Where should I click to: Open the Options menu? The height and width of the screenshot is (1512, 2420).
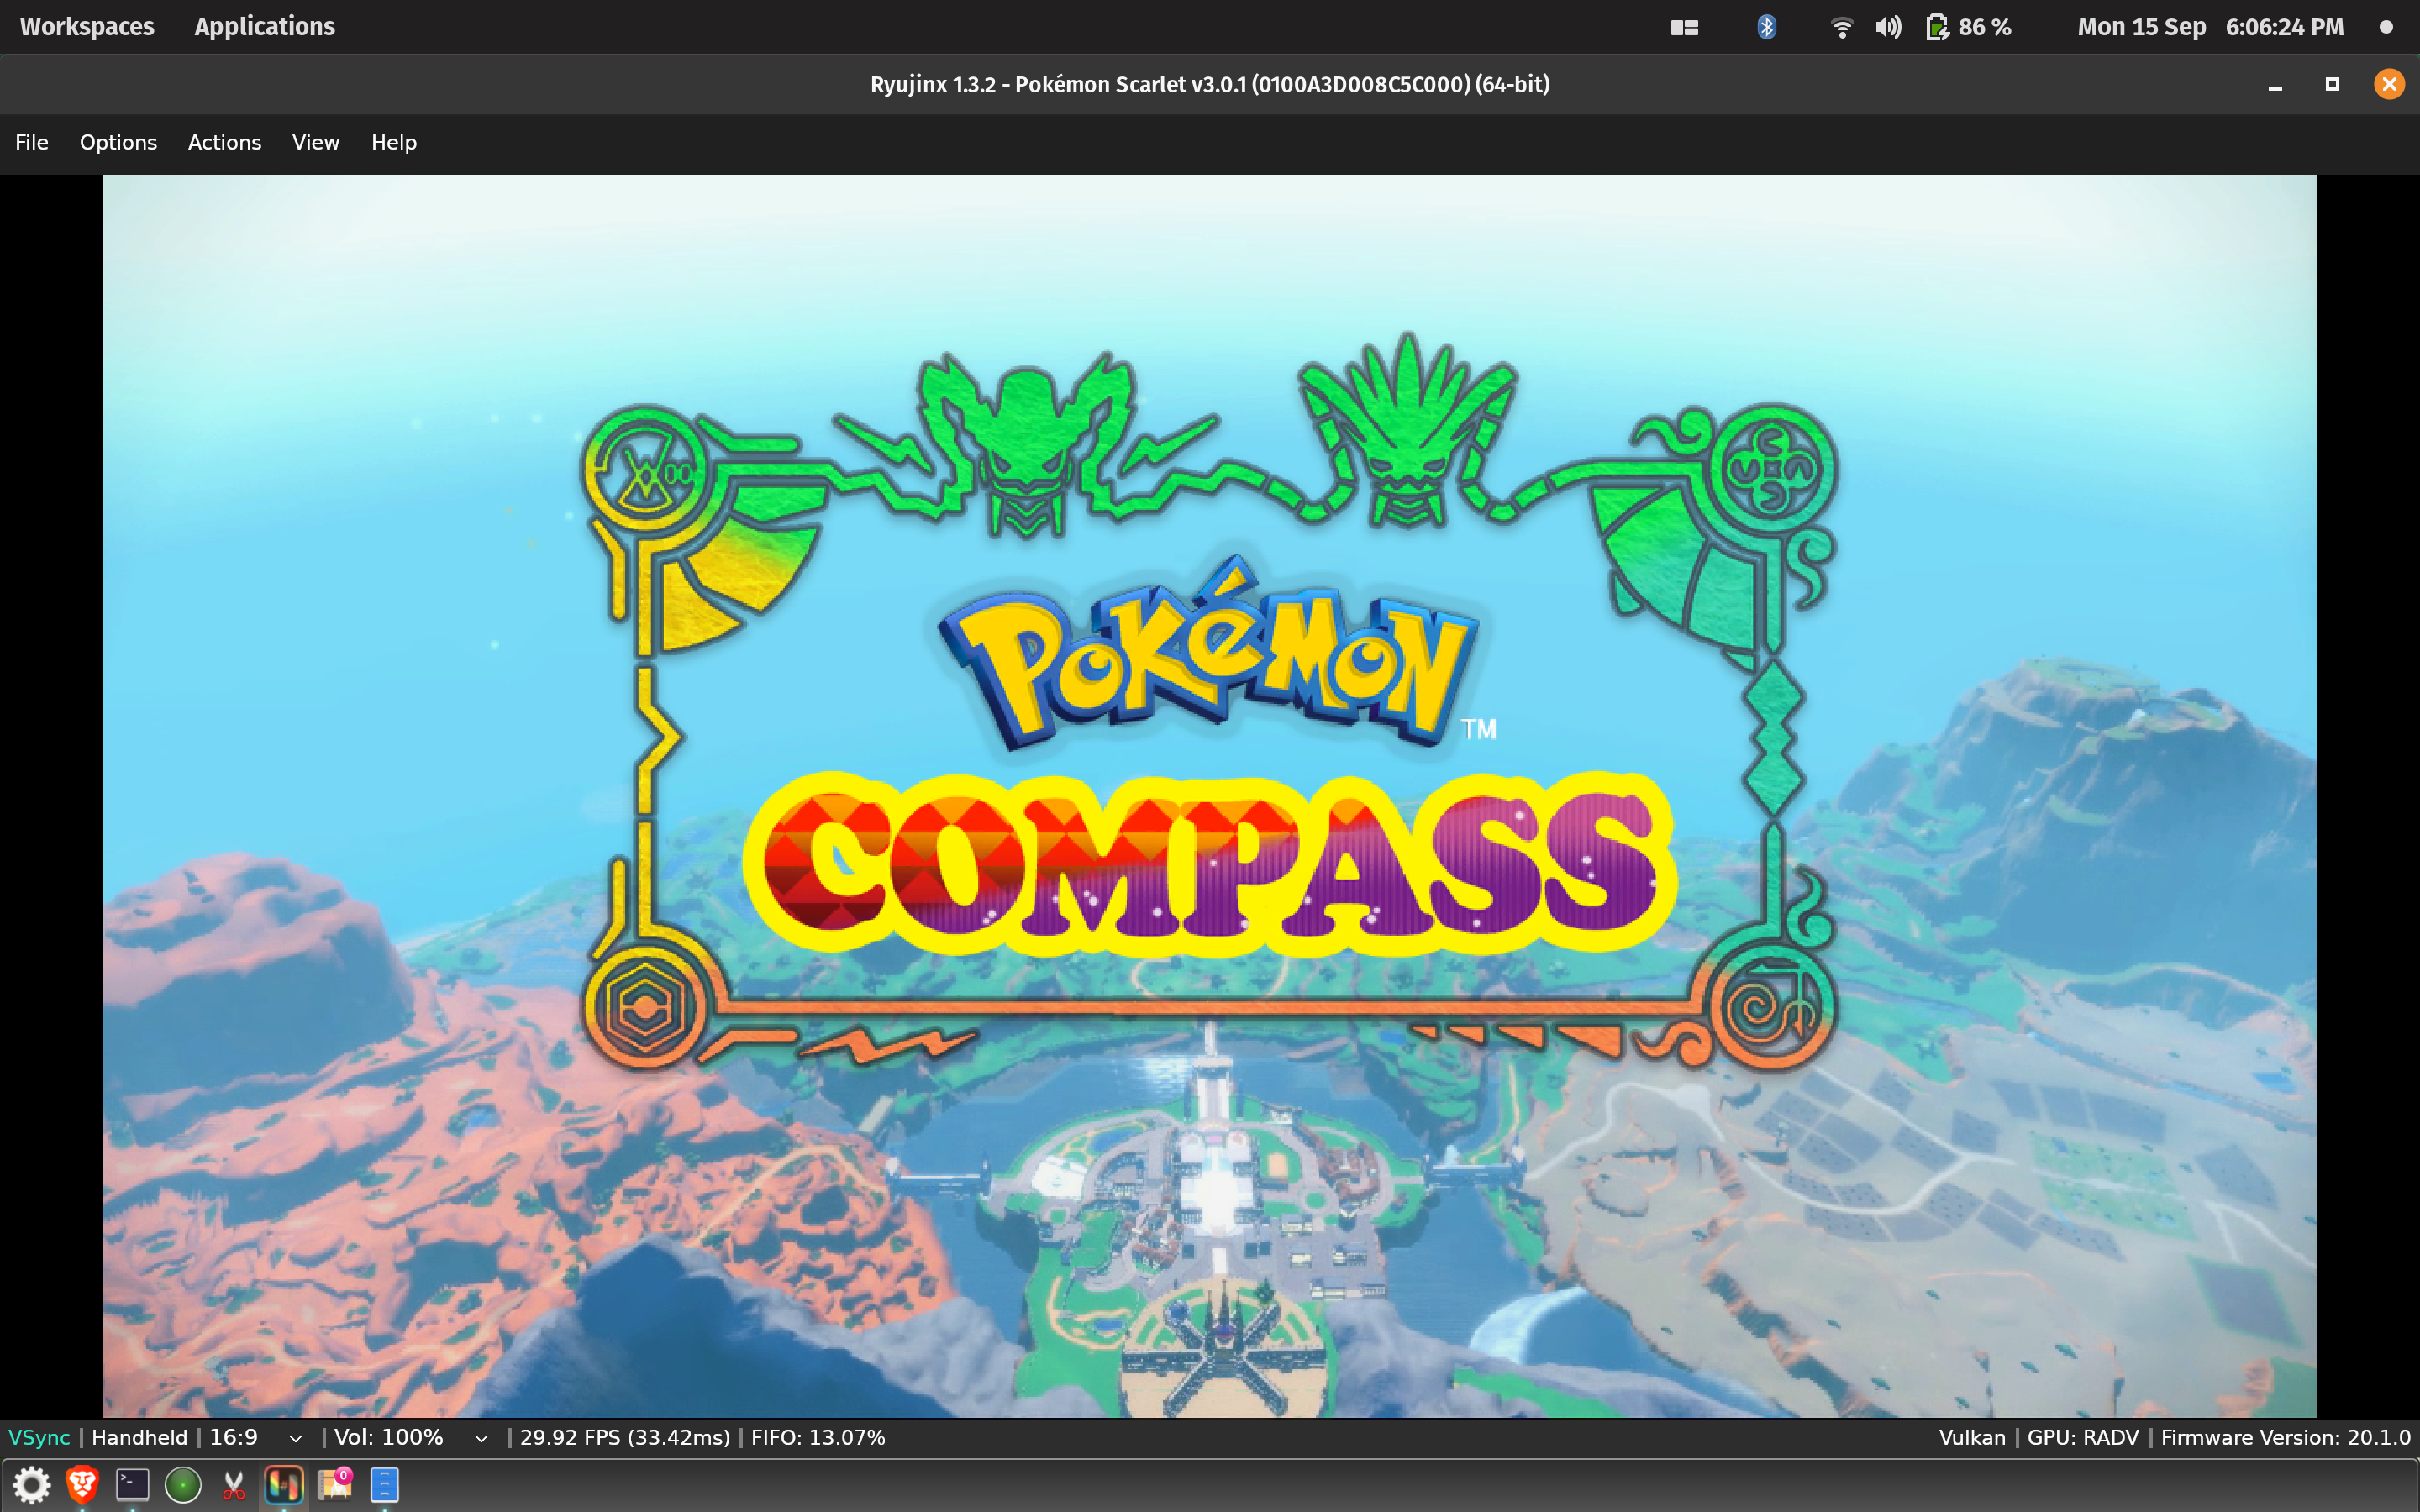(x=118, y=142)
